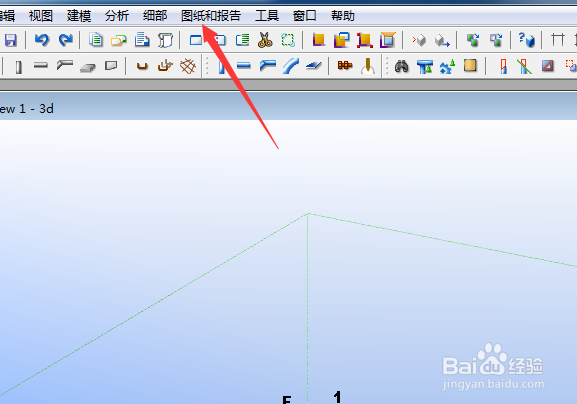Screen dimensions: 577x404
Task: Select the polygon cut red triangle tool
Action: (x=548, y=66)
